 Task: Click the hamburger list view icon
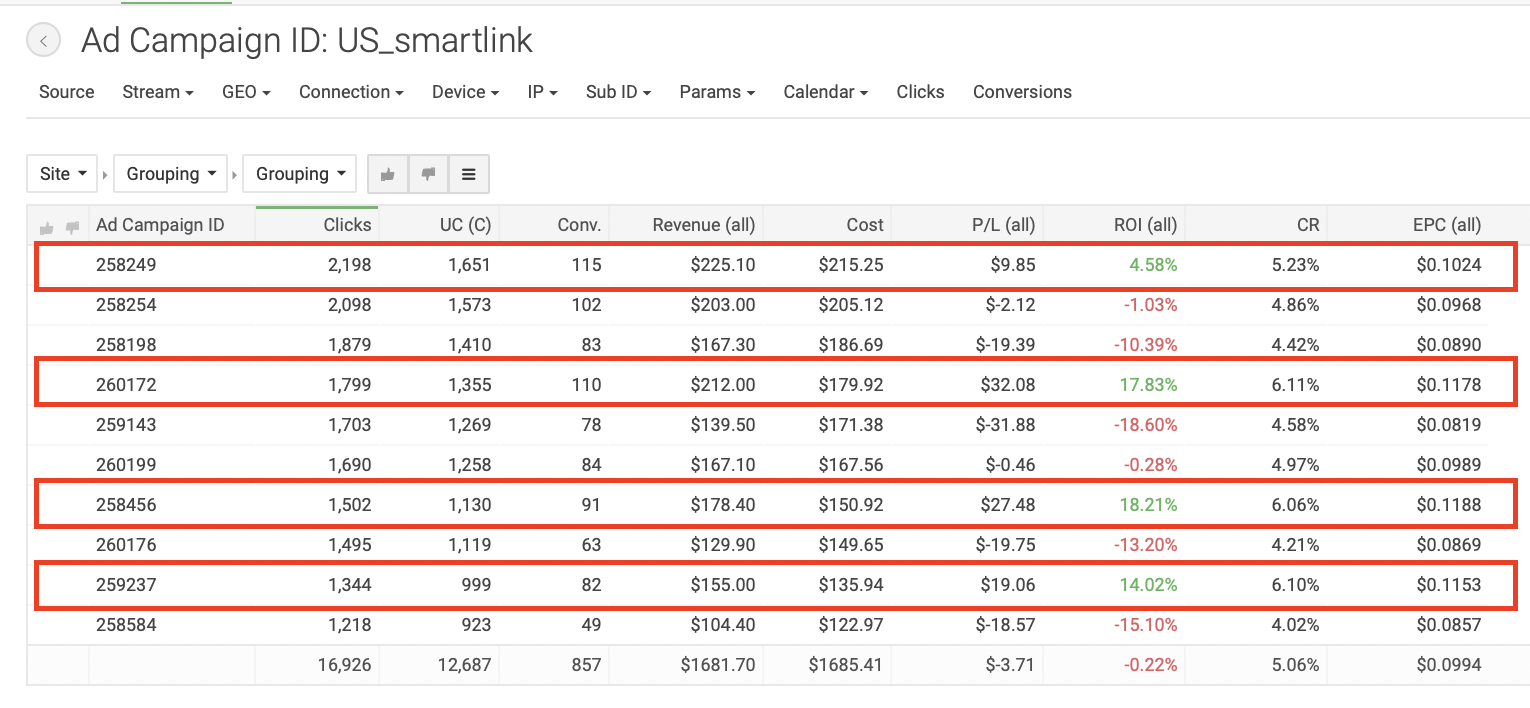(x=468, y=174)
